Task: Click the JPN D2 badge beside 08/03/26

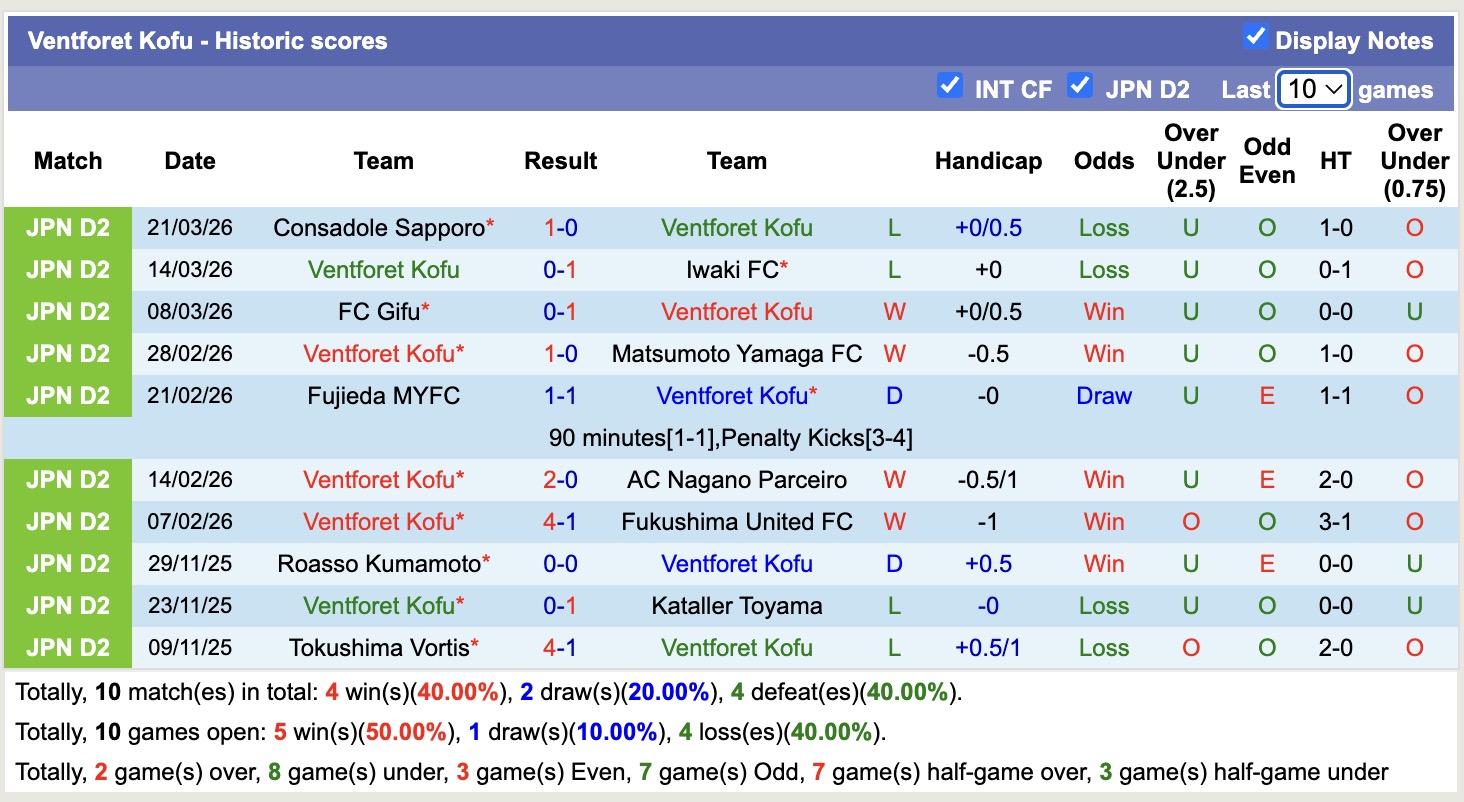Action: [67, 311]
